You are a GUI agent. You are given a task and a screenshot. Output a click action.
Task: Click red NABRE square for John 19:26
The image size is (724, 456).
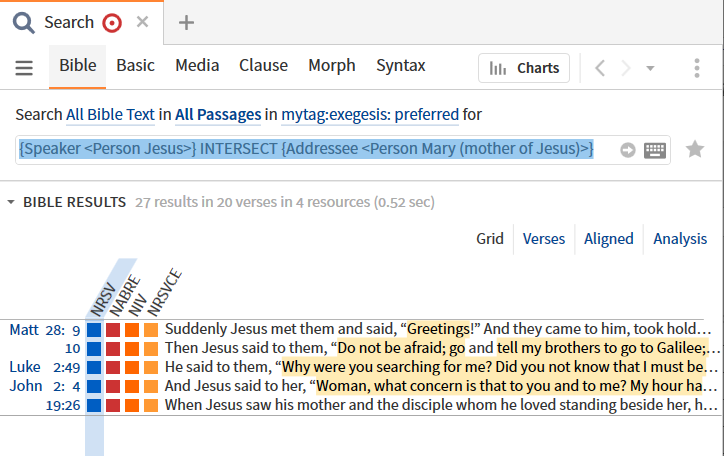click(x=113, y=406)
